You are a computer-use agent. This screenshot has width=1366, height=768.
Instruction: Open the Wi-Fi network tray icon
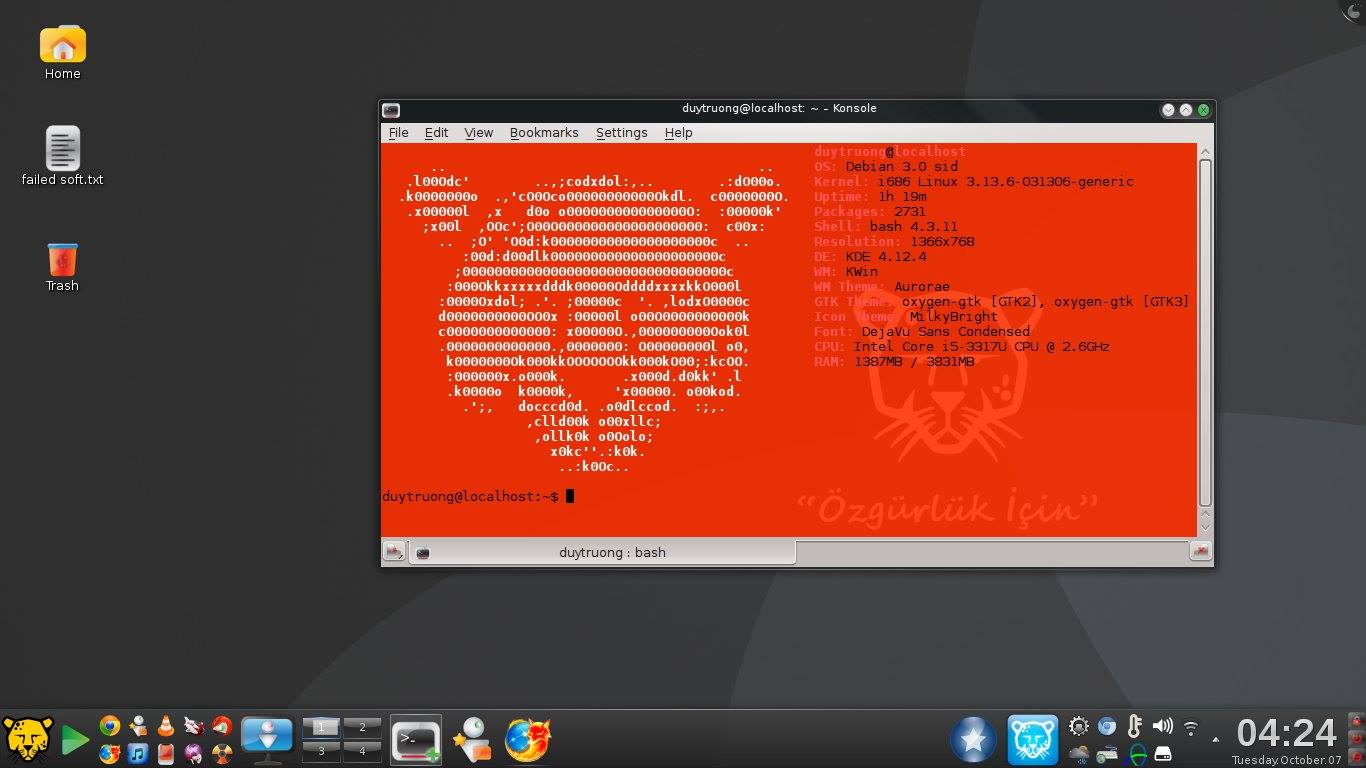(1191, 728)
